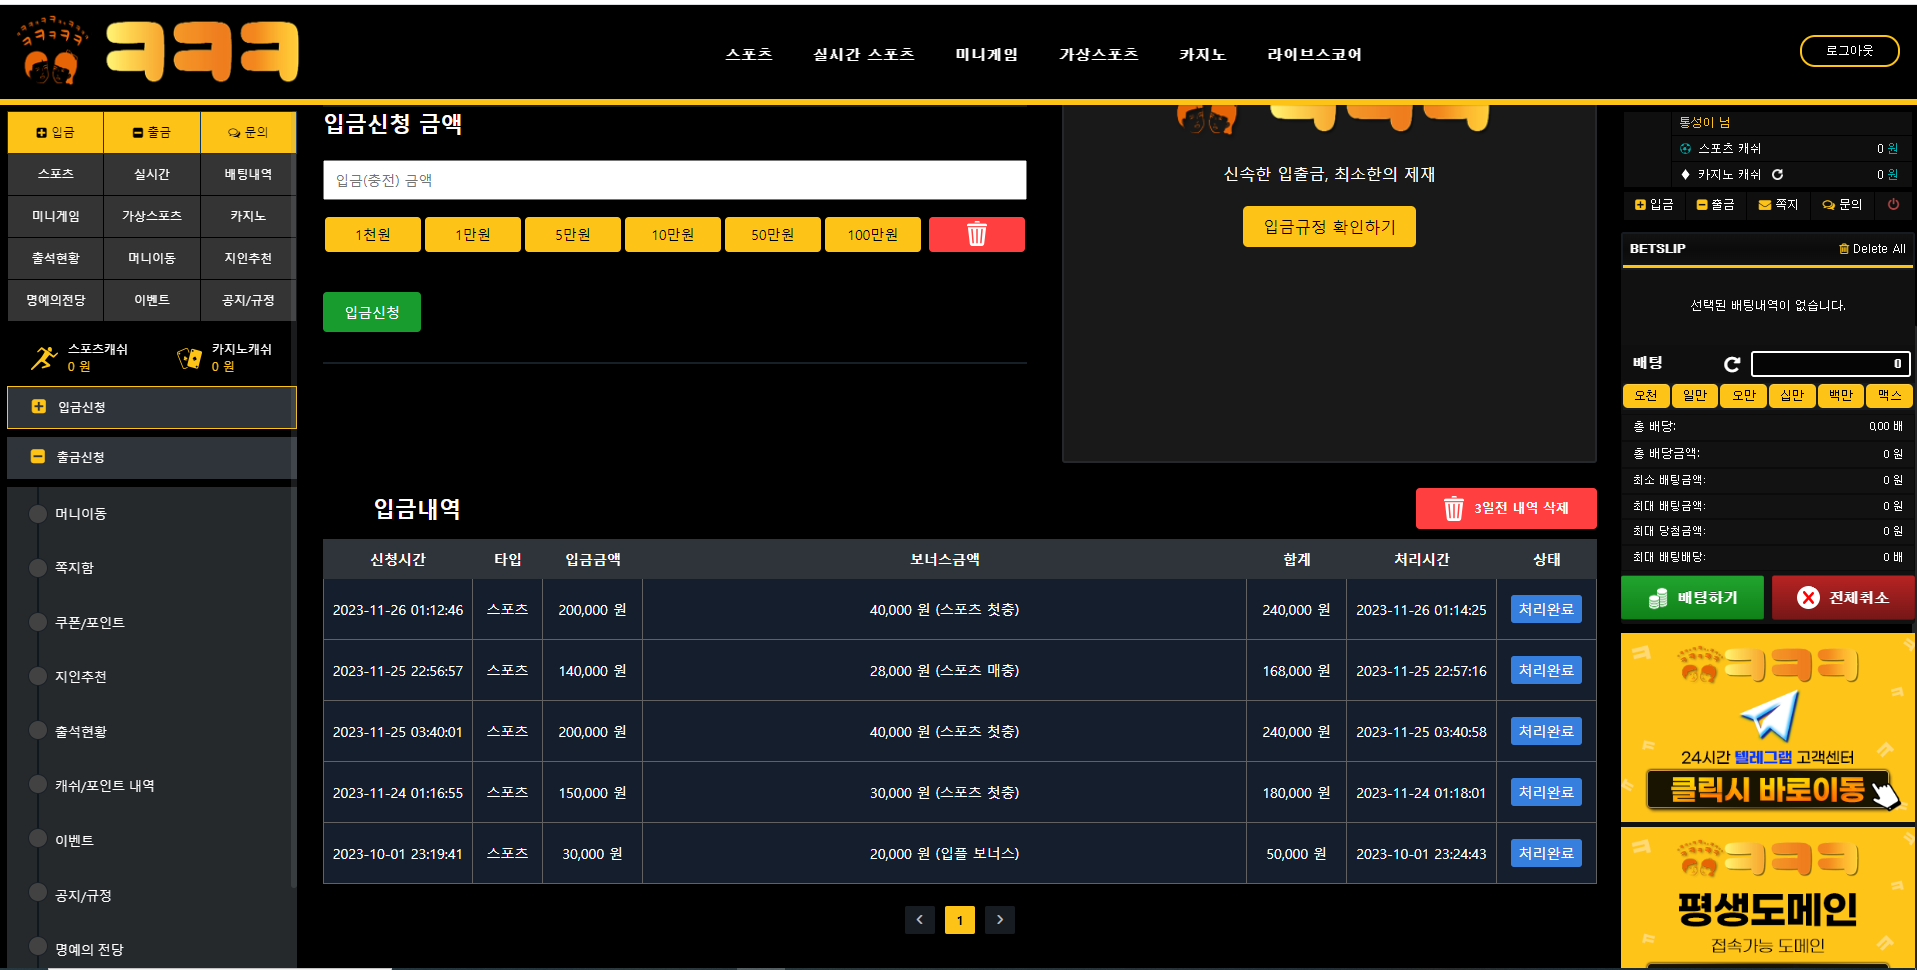Image resolution: width=1917 pixels, height=970 pixels.
Task: Go to previous page with left chevron
Action: click(x=919, y=920)
